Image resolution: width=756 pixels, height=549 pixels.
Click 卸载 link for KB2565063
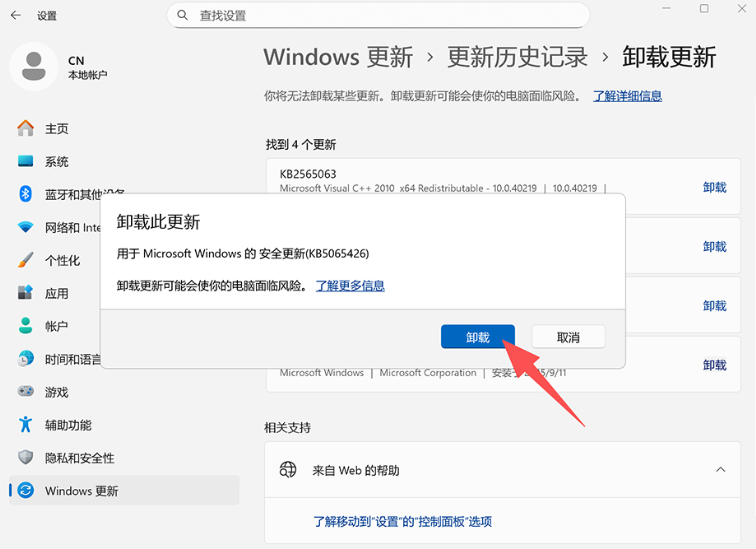pyautogui.click(x=714, y=187)
